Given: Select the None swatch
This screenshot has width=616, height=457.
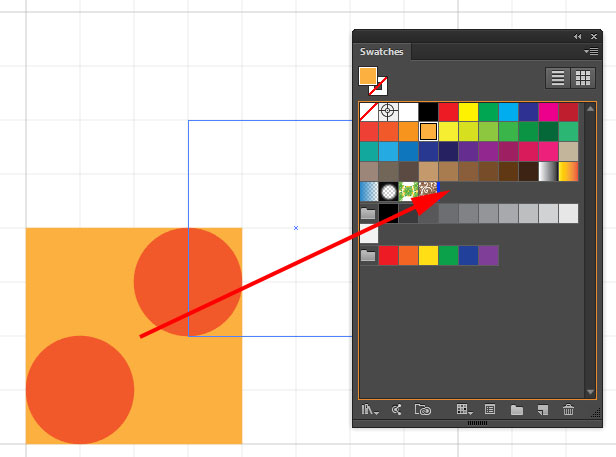Looking at the screenshot, I should 369,111.
